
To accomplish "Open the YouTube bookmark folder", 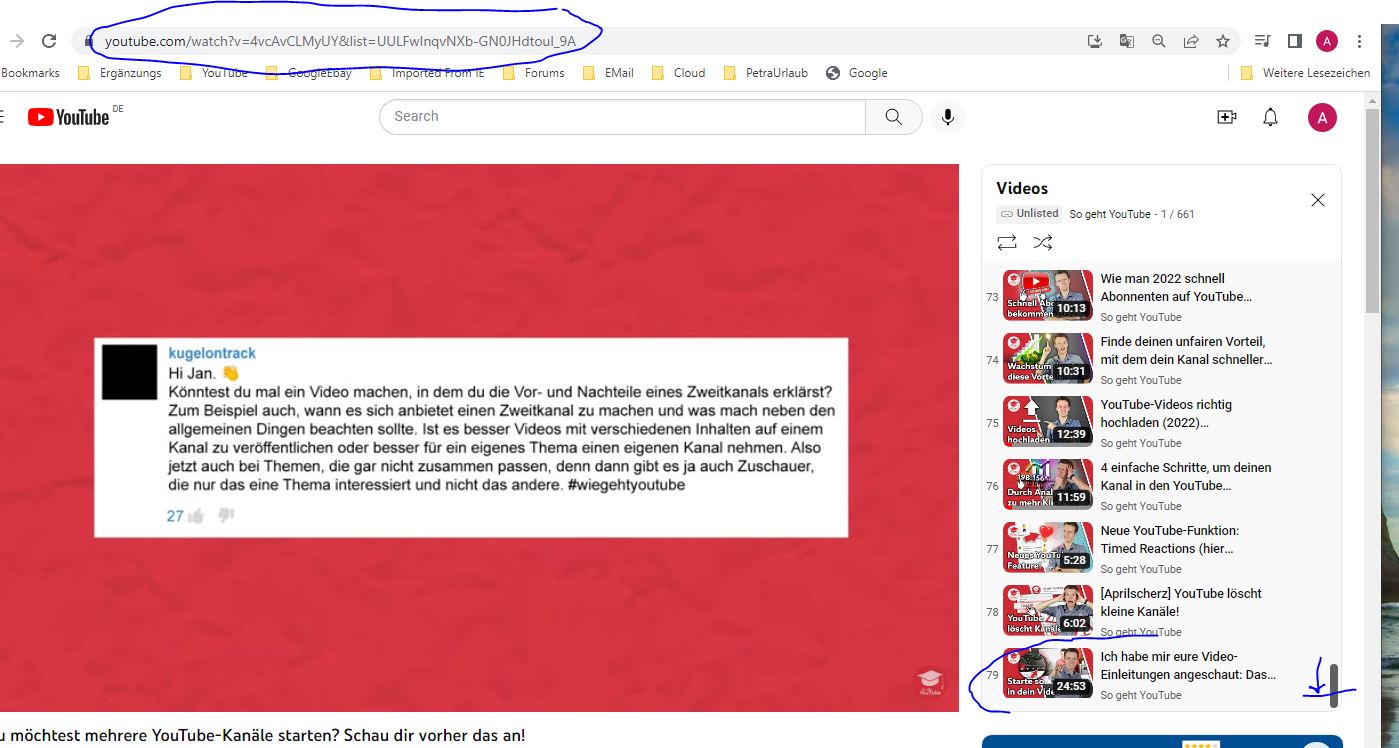I will pos(214,73).
